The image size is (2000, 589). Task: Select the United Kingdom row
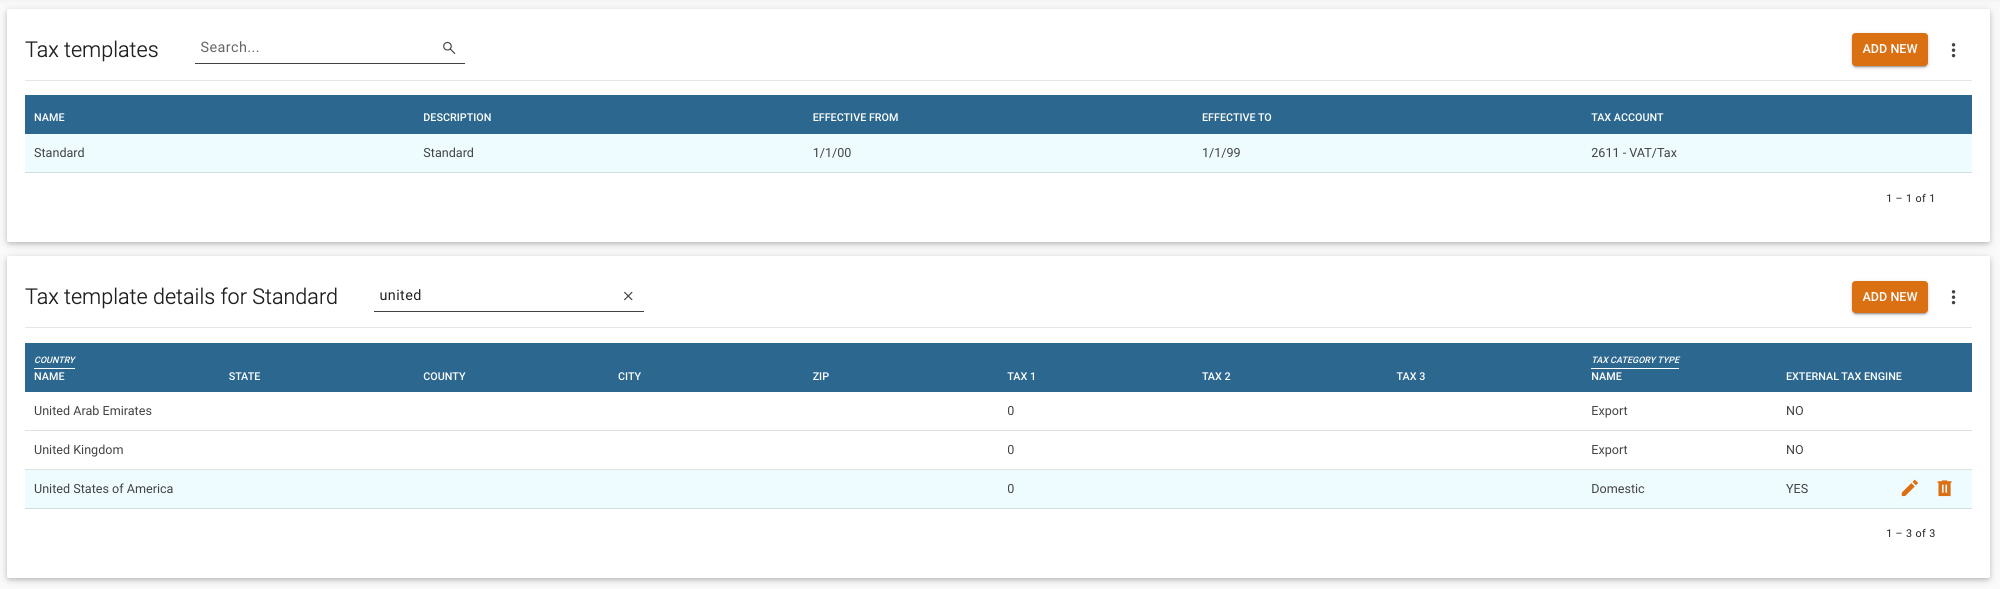click(998, 450)
